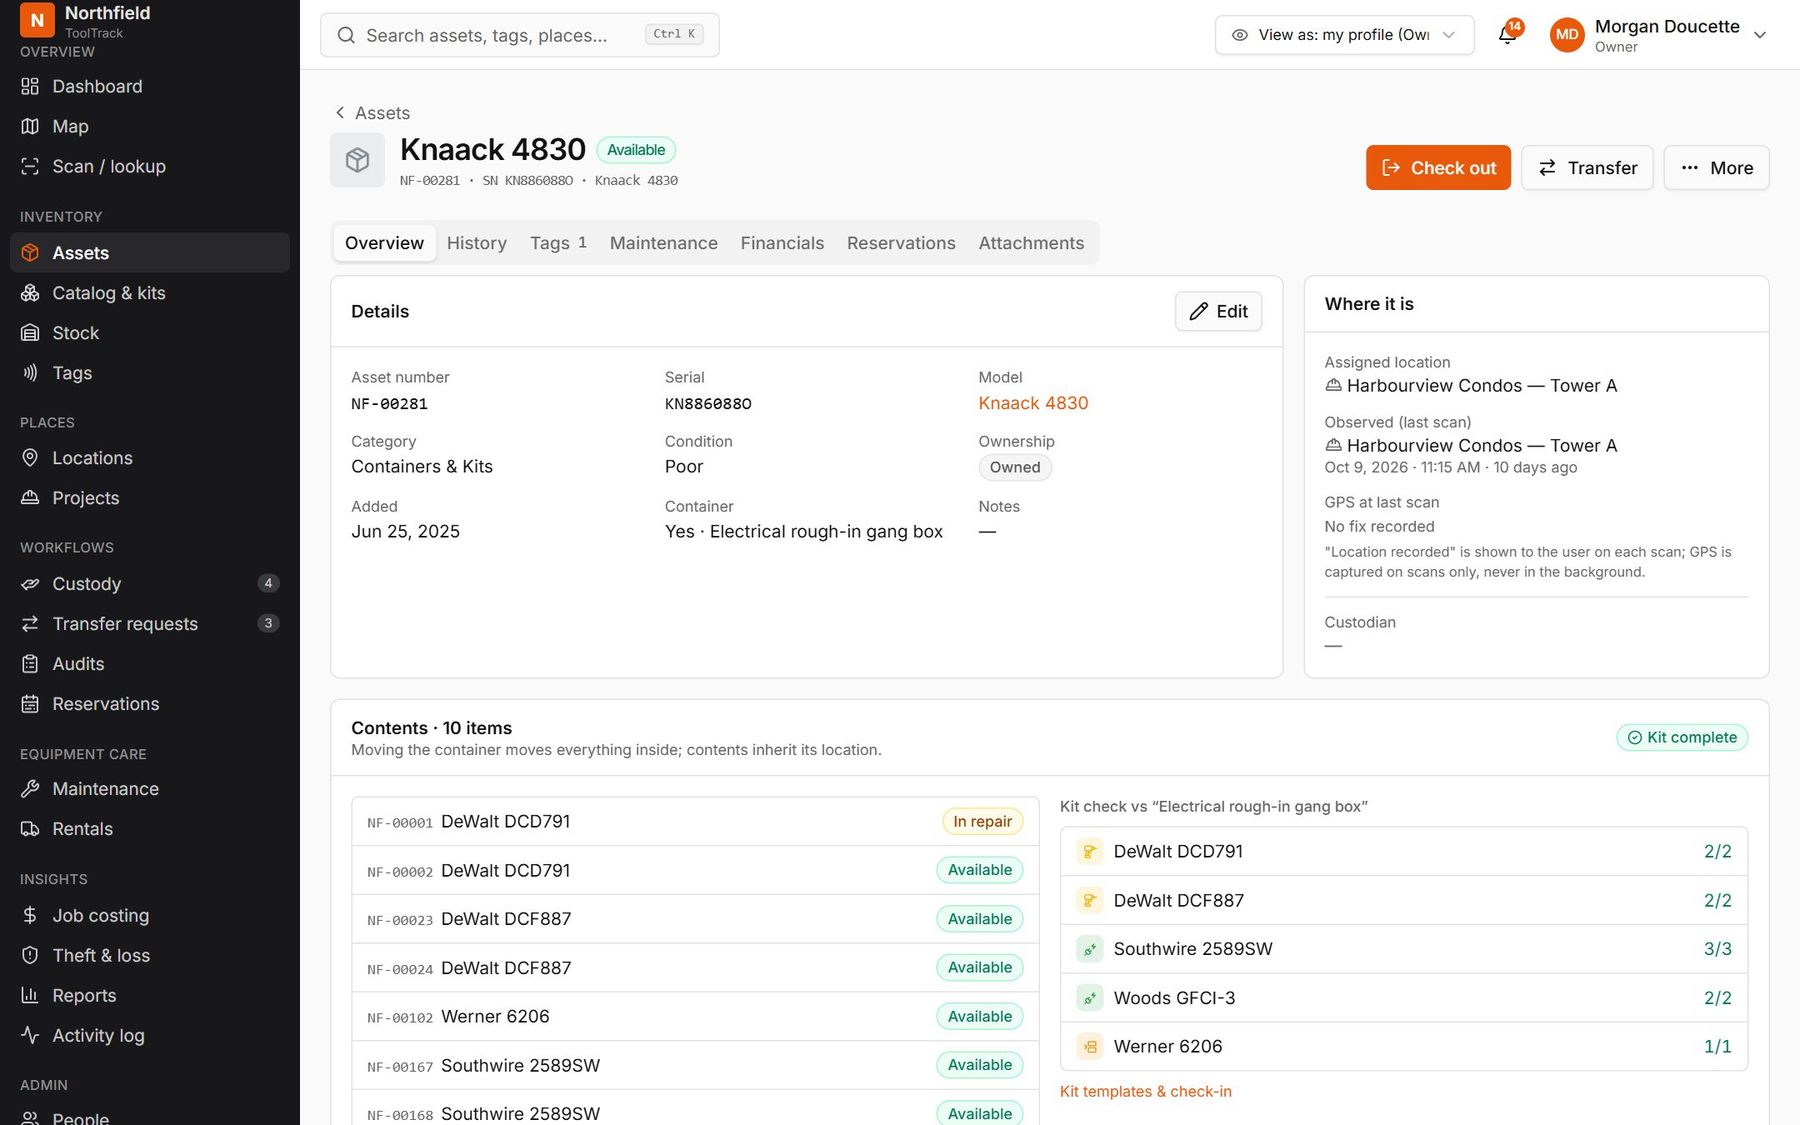Screen dimensions: 1800x1125
Task: Open Transfer requests
Action: [x=150, y=624]
